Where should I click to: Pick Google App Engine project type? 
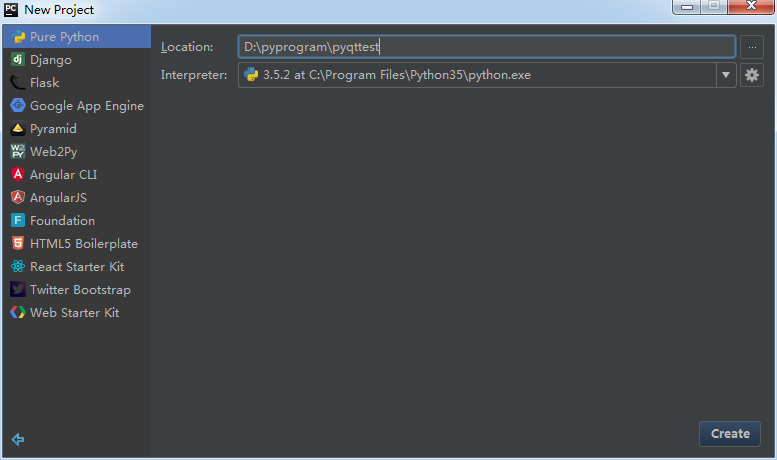tap(77, 106)
